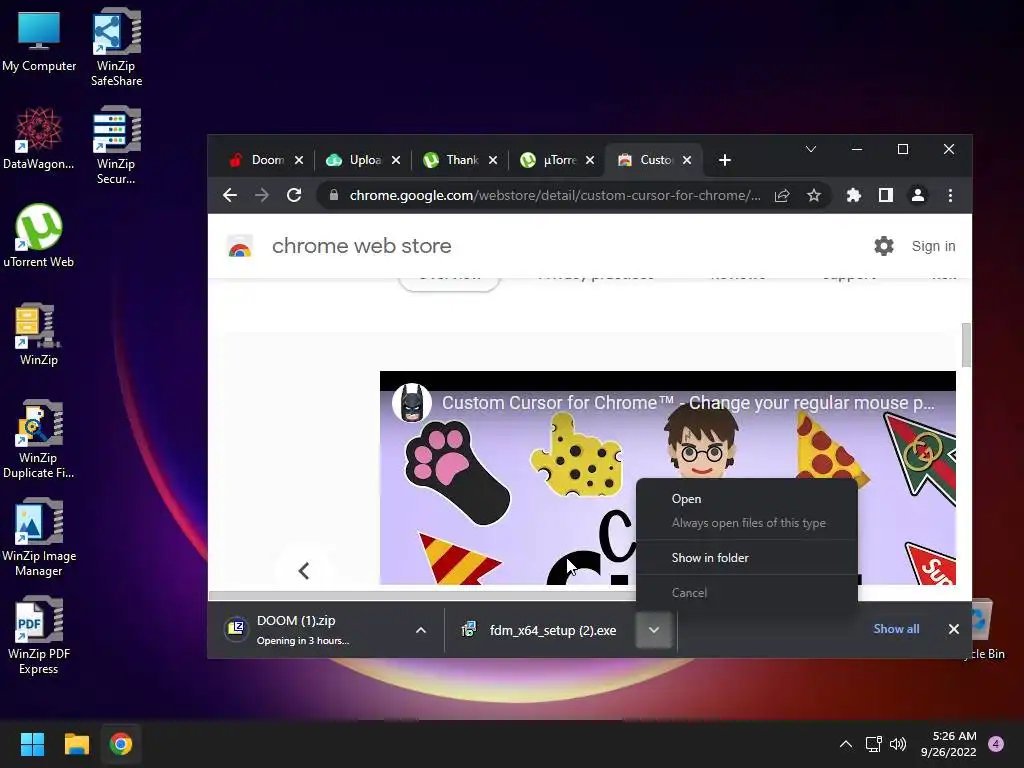The height and width of the screenshot is (768, 1024).
Task: Click the page vertical scrollbar
Action: pyautogui.click(x=966, y=344)
